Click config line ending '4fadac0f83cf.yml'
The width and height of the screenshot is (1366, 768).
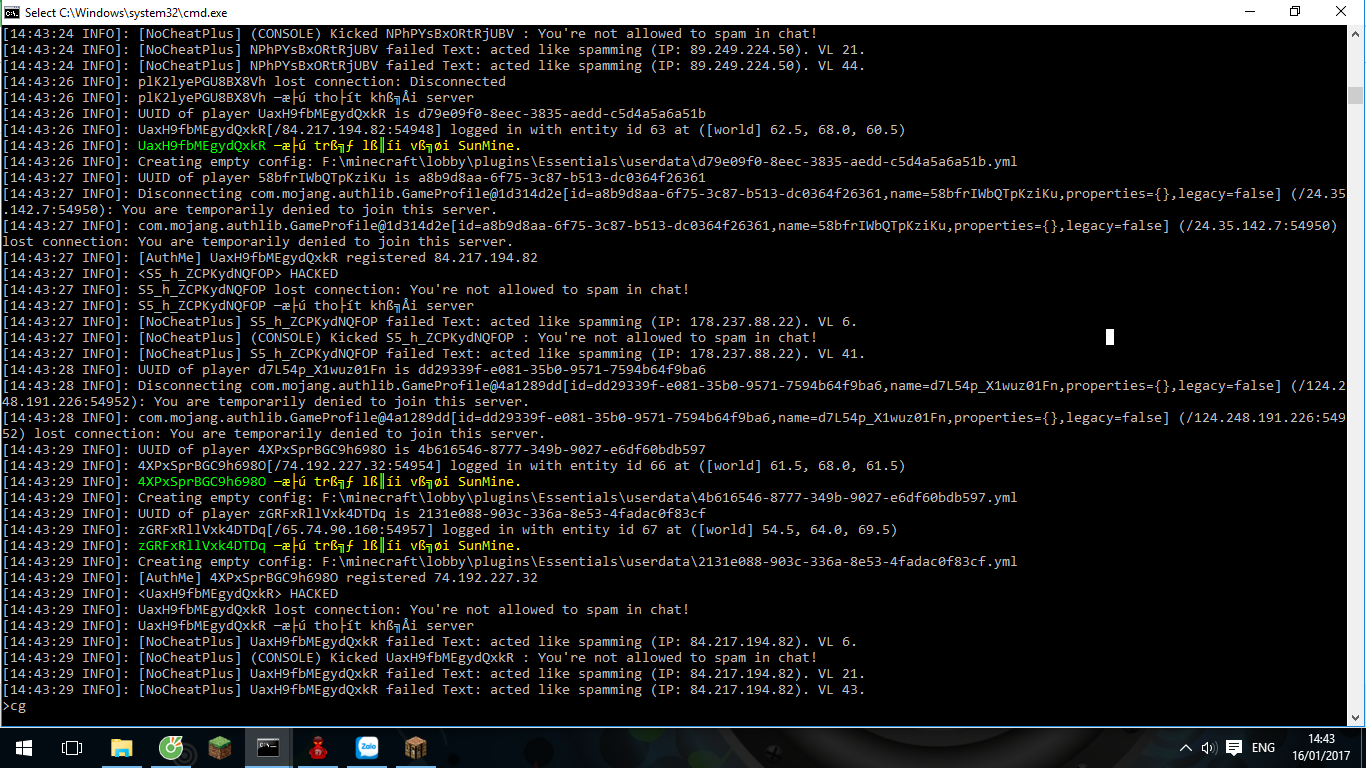(510, 562)
